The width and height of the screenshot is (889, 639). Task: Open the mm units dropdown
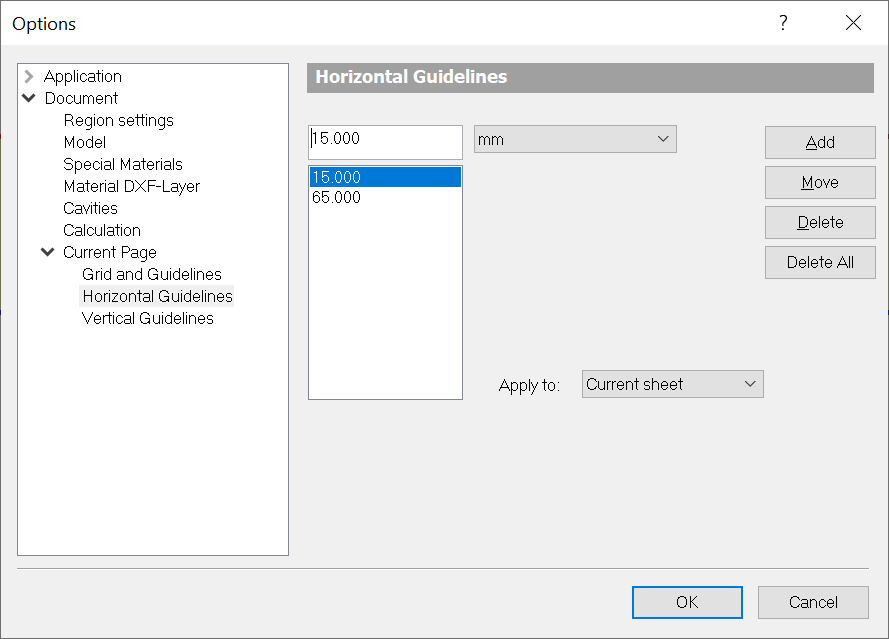pos(575,139)
